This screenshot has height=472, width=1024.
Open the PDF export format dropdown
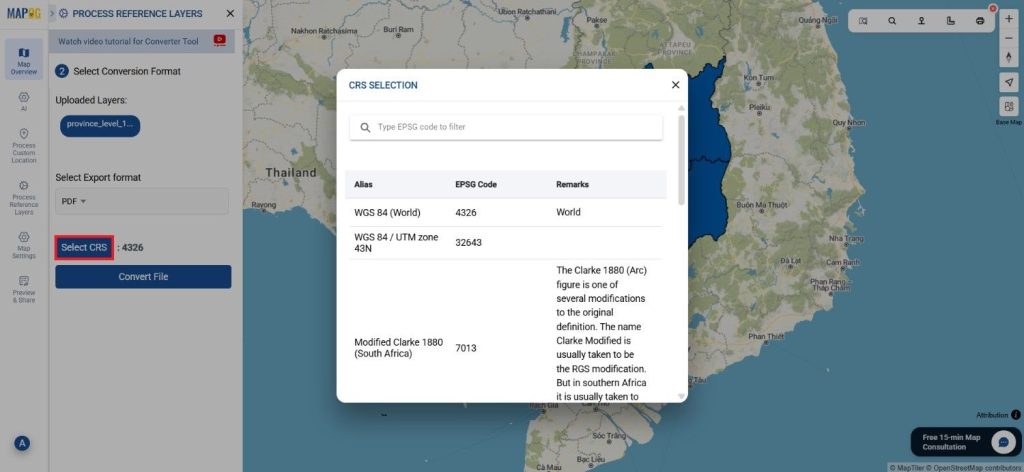[142, 201]
